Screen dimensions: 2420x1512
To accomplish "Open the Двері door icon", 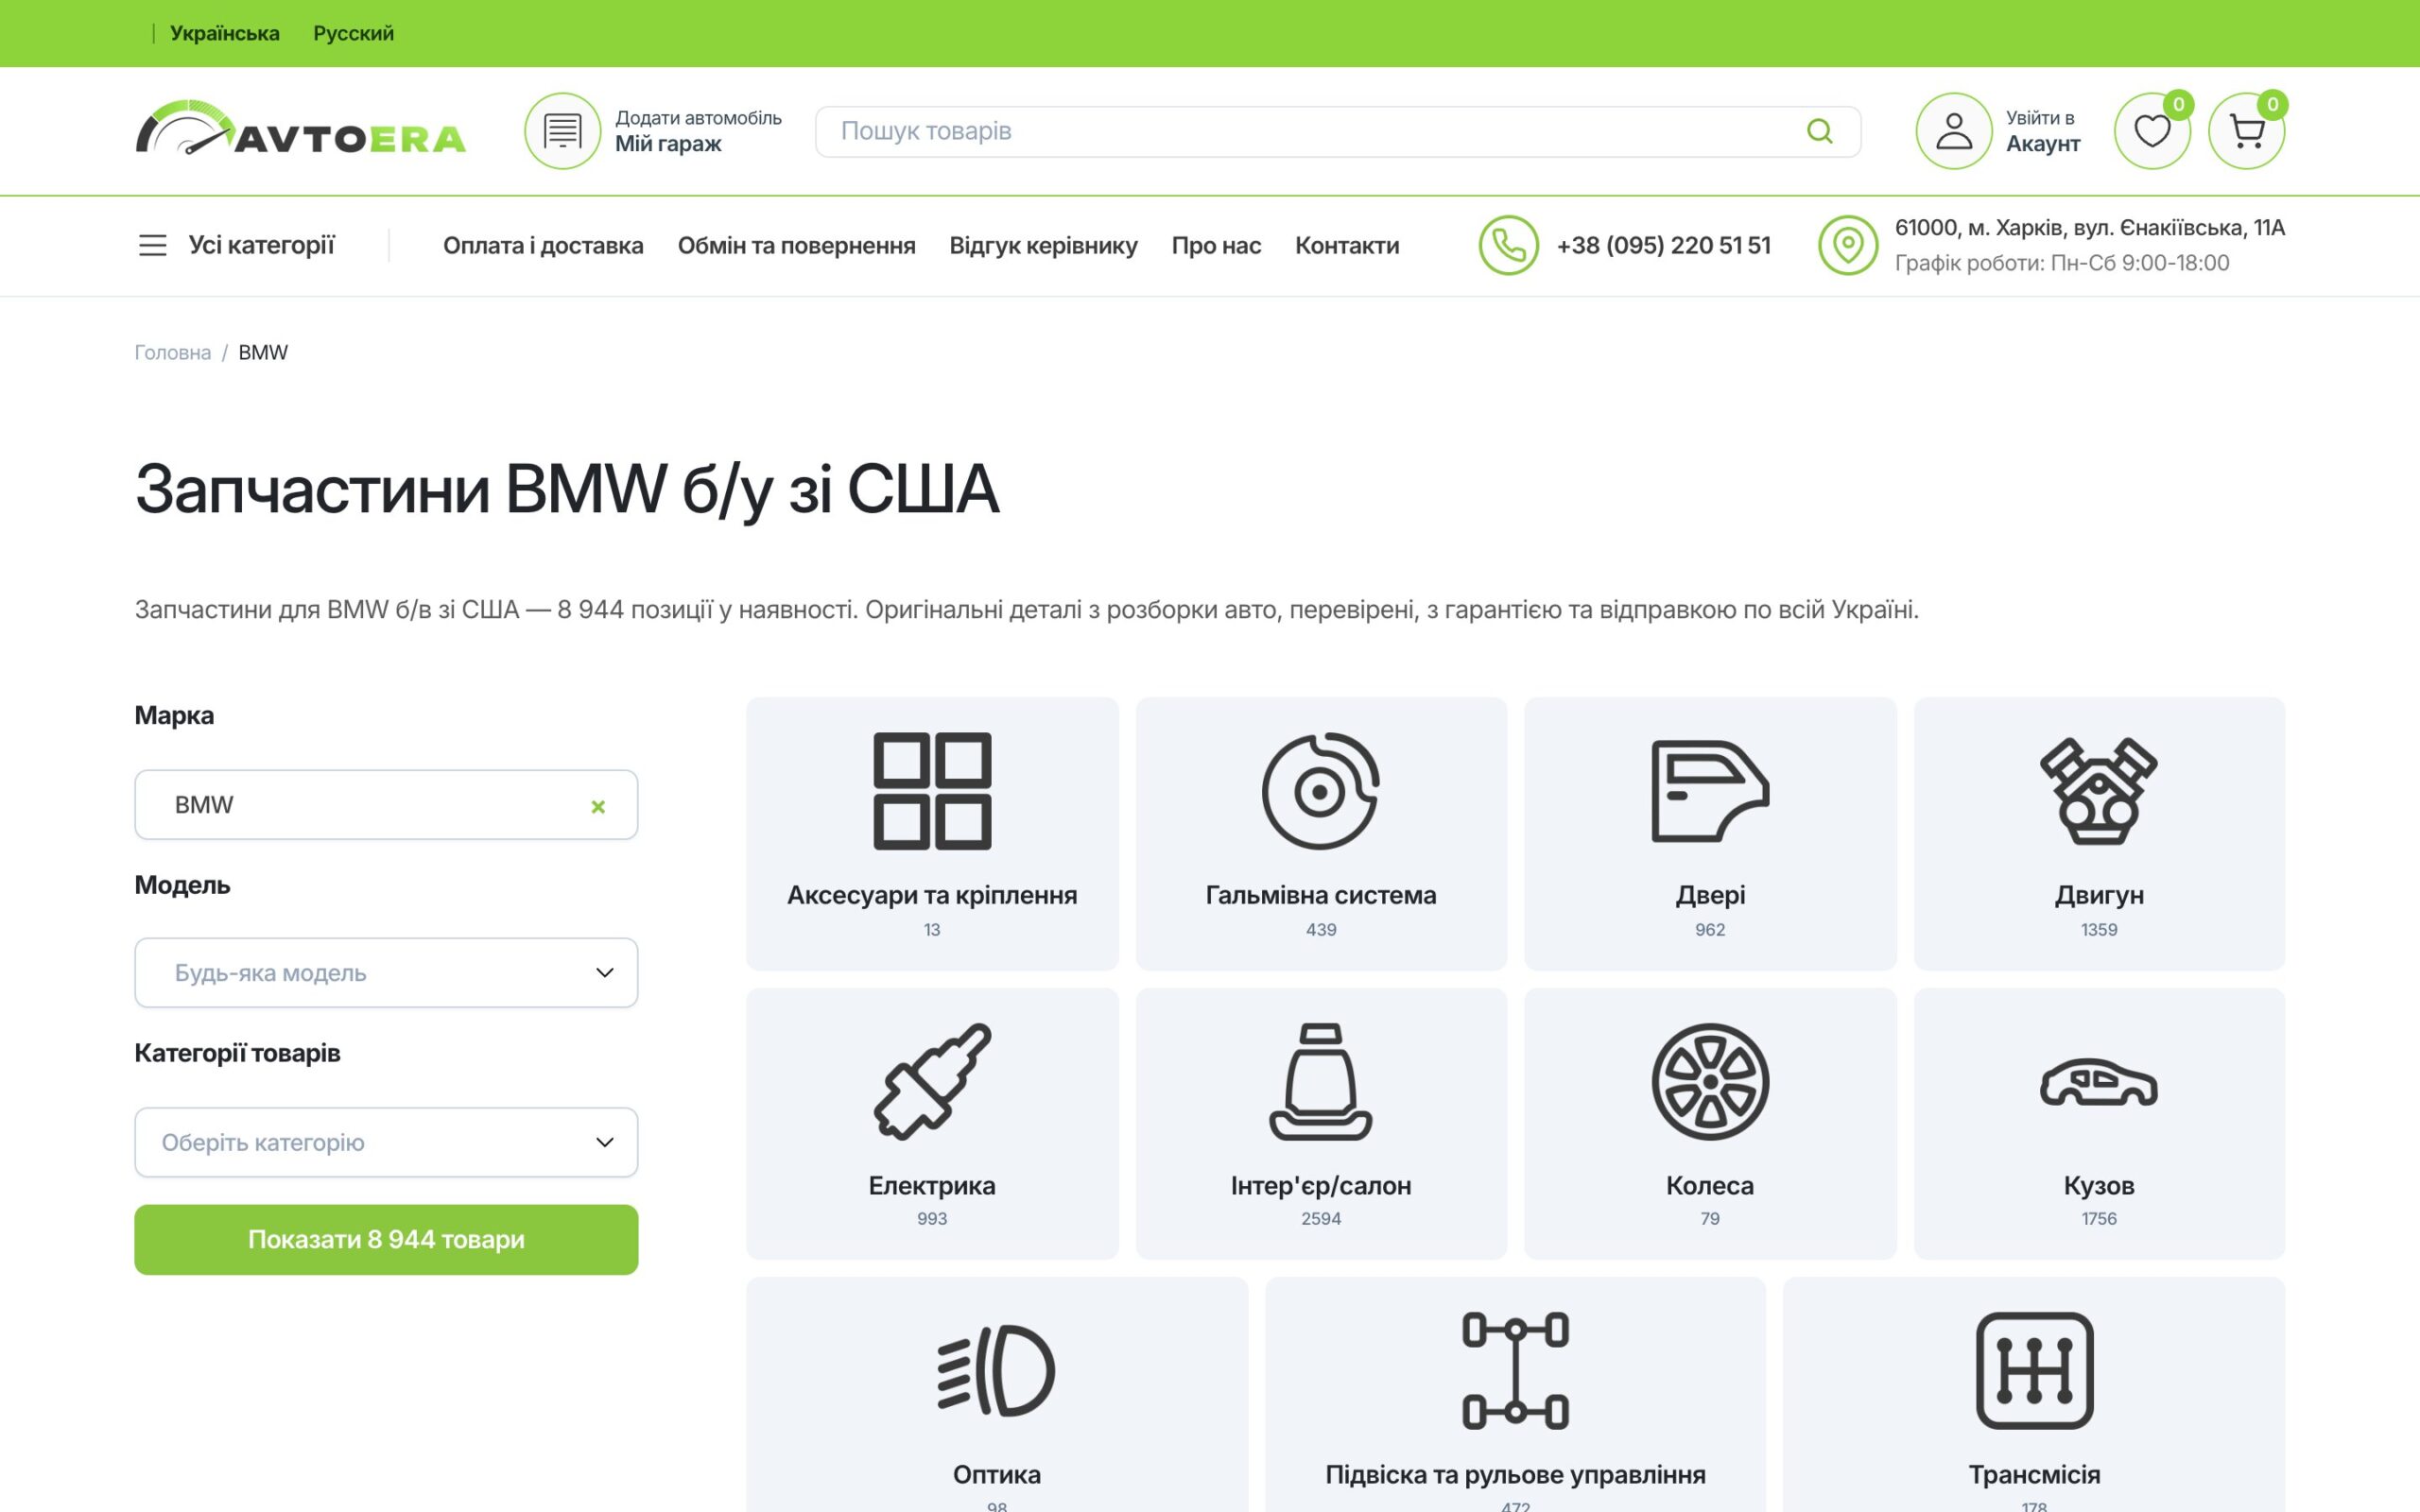I will [1710, 791].
